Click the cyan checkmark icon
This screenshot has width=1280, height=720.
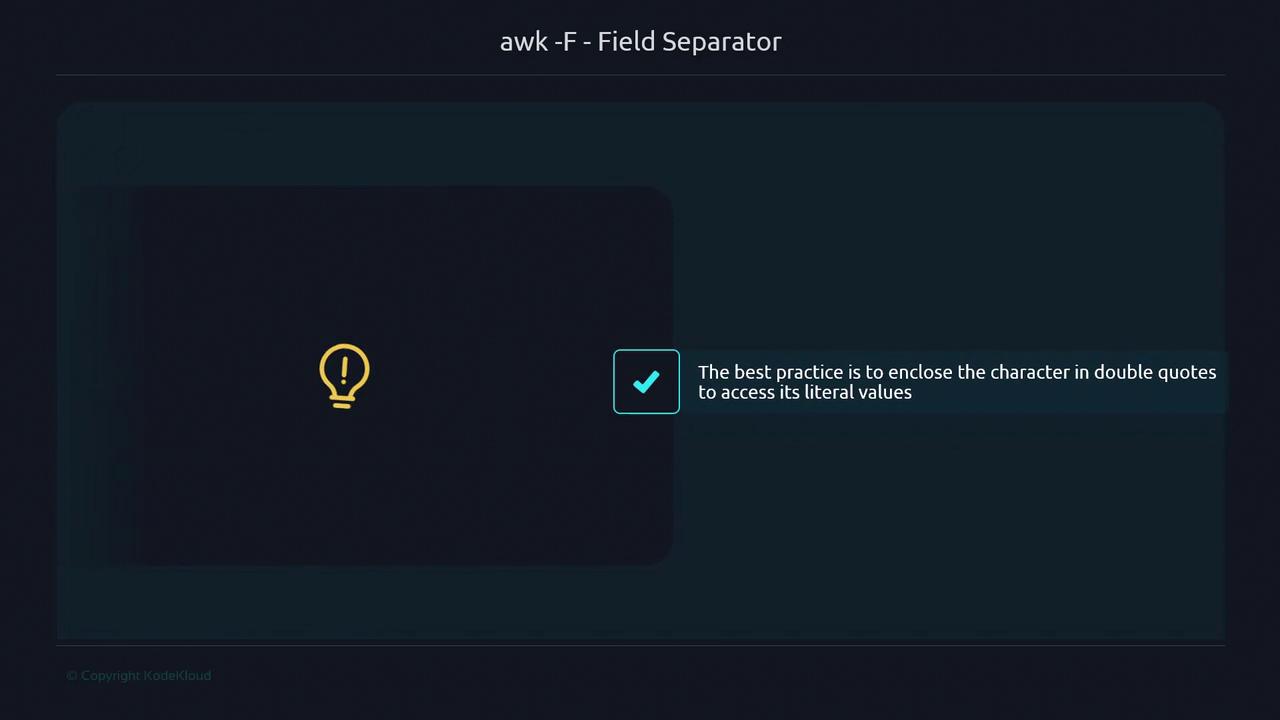click(x=646, y=381)
